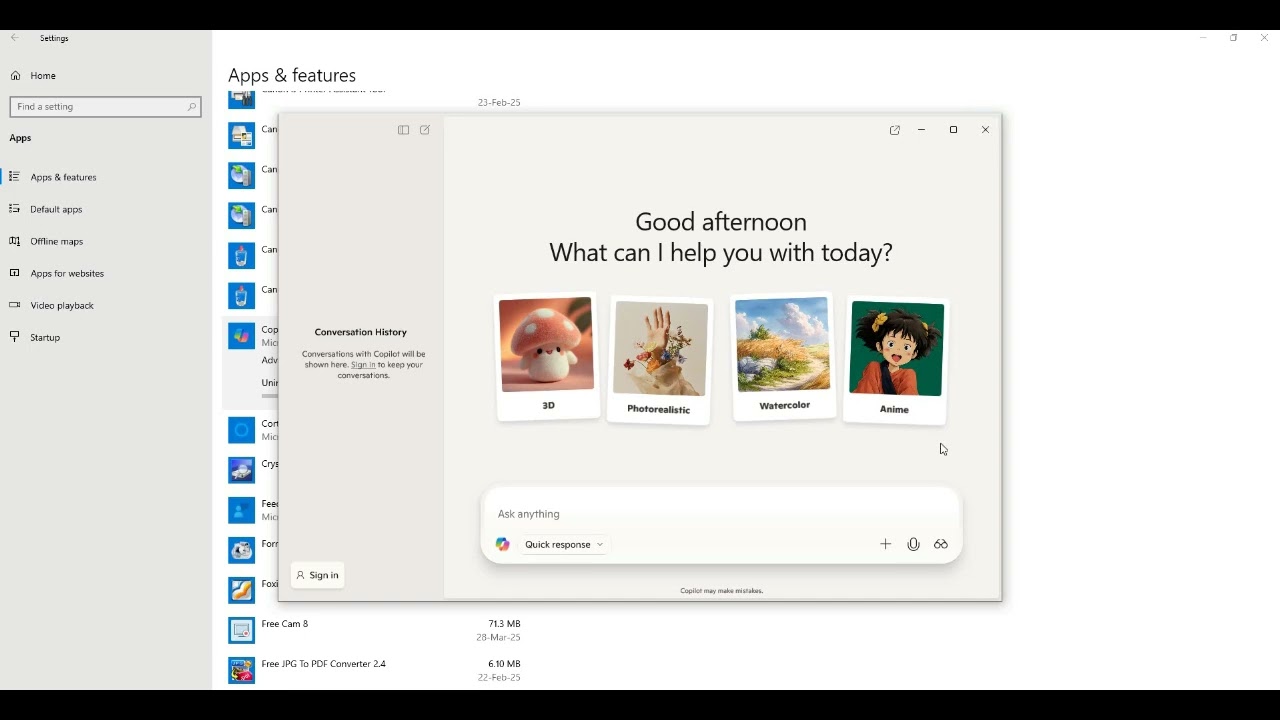Screen dimensions: 1280x720
Task: Click Sign in link under Conversation History
Action: point(363,365)
